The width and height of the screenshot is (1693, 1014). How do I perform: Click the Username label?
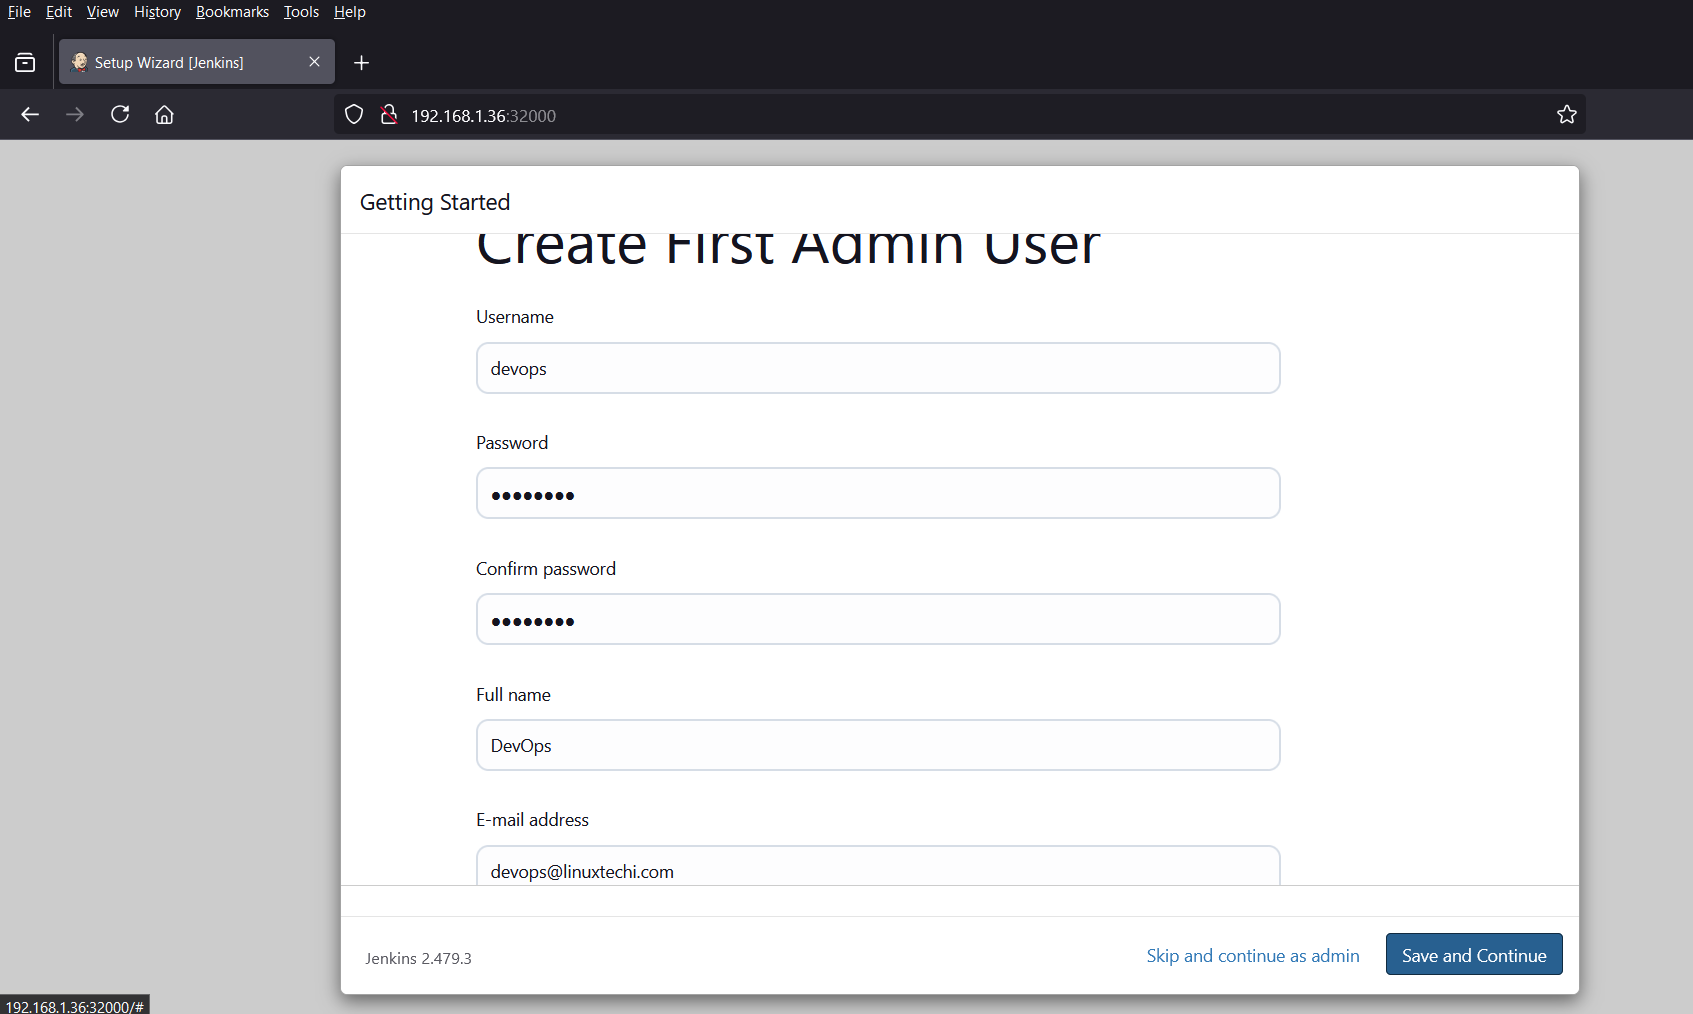point(515,317)
